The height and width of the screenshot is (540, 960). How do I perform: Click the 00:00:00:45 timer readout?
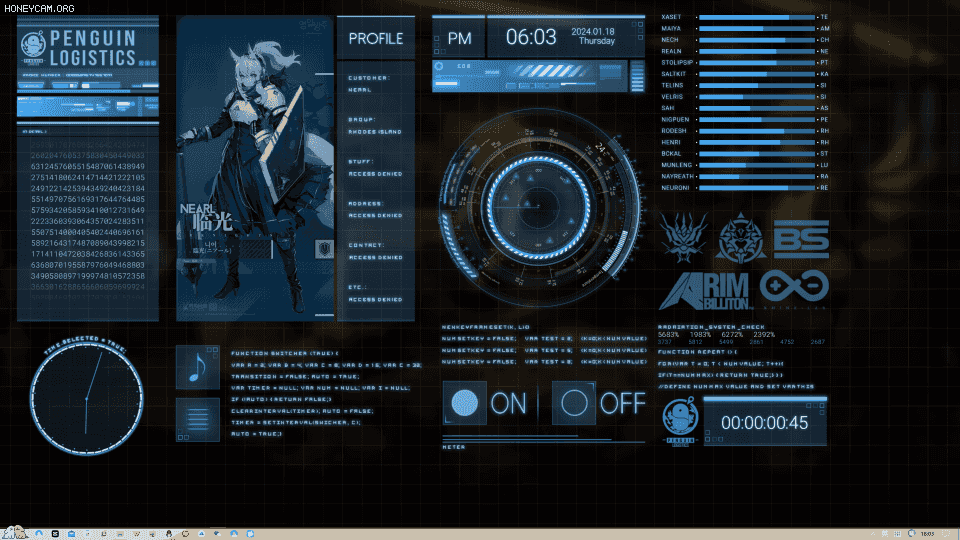764,422
